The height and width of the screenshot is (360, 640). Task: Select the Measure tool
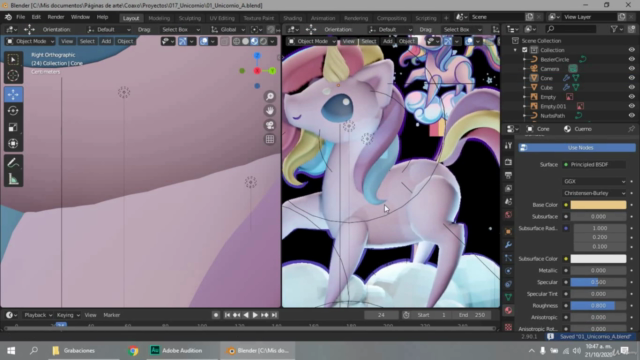click(13, 179)
